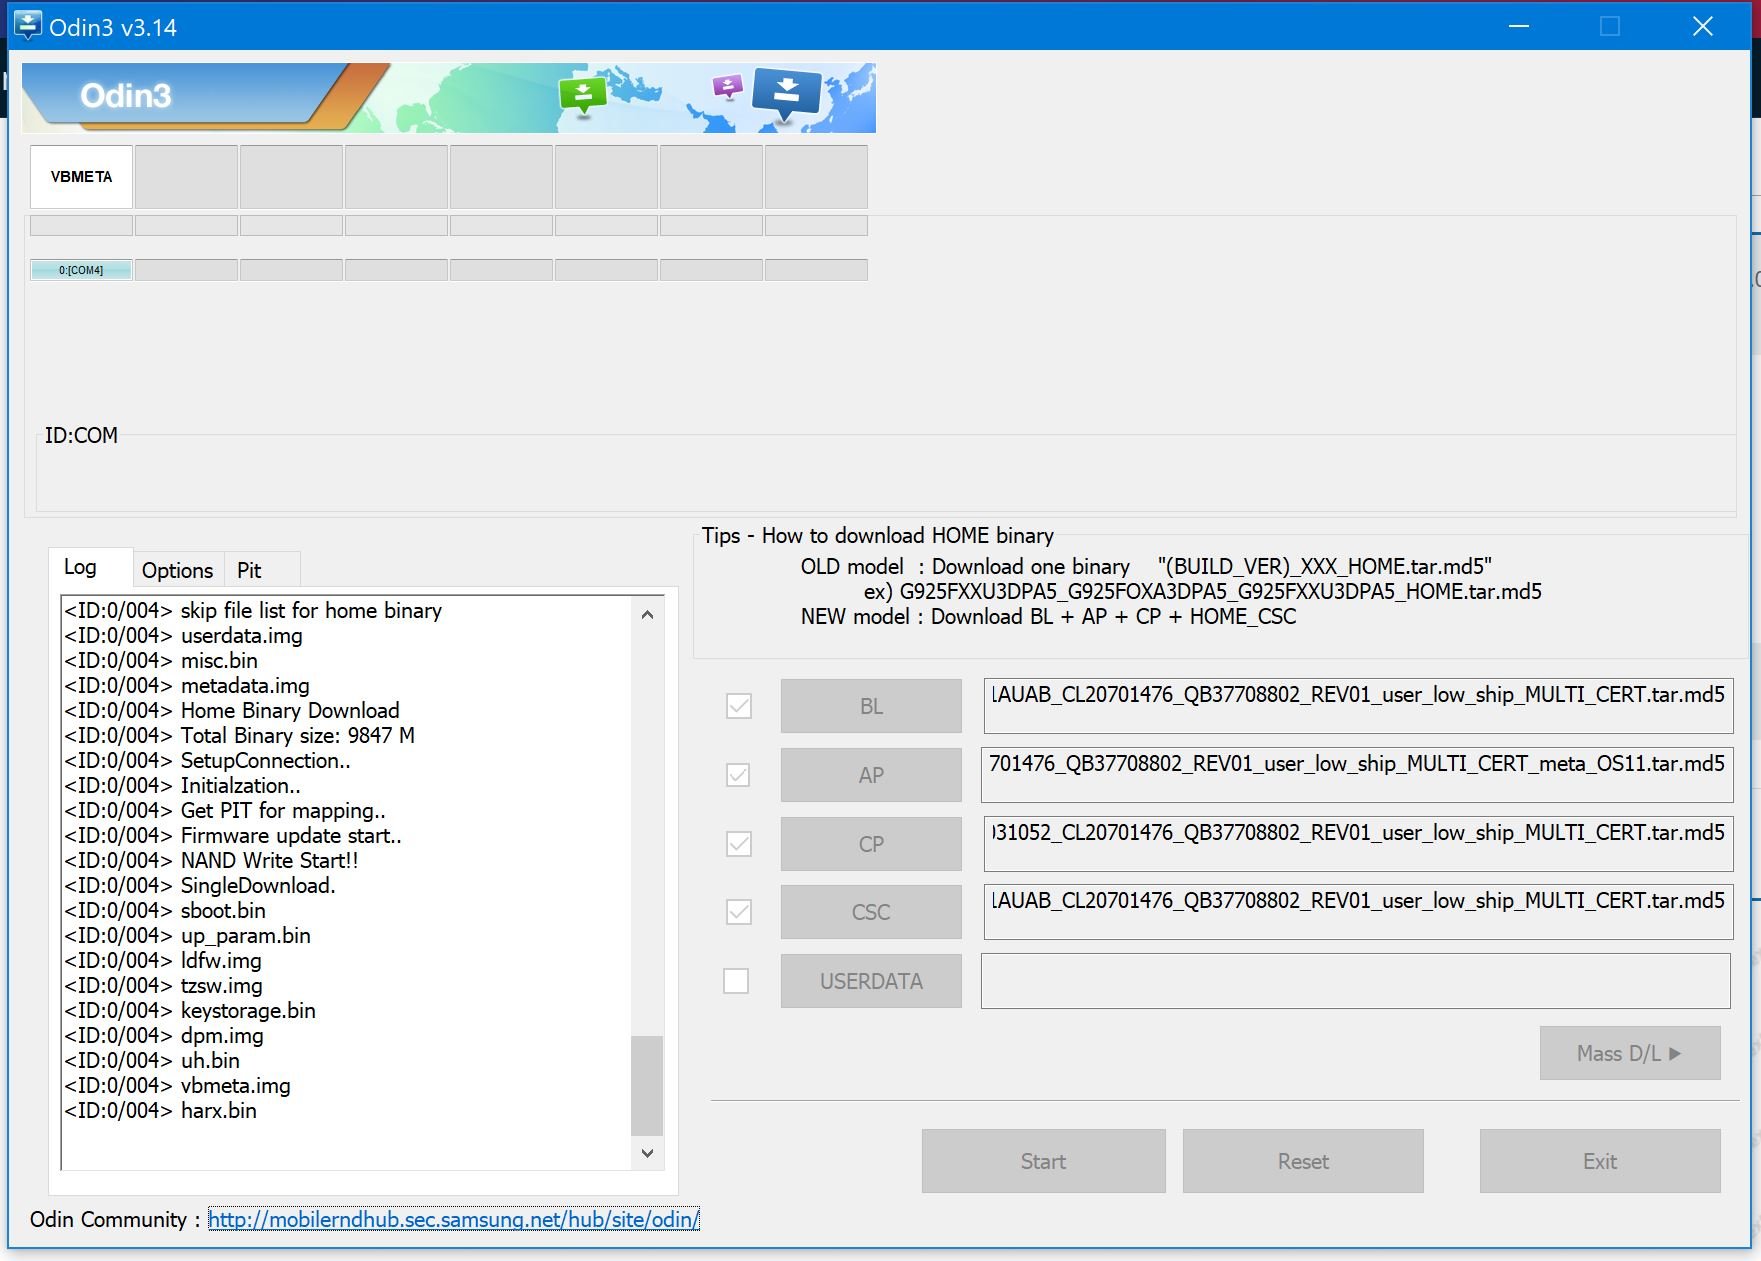The width and height of the screenshot is (1761, 1261).
Task: Toggle the CP checkbox
Action: coord(739,844)
